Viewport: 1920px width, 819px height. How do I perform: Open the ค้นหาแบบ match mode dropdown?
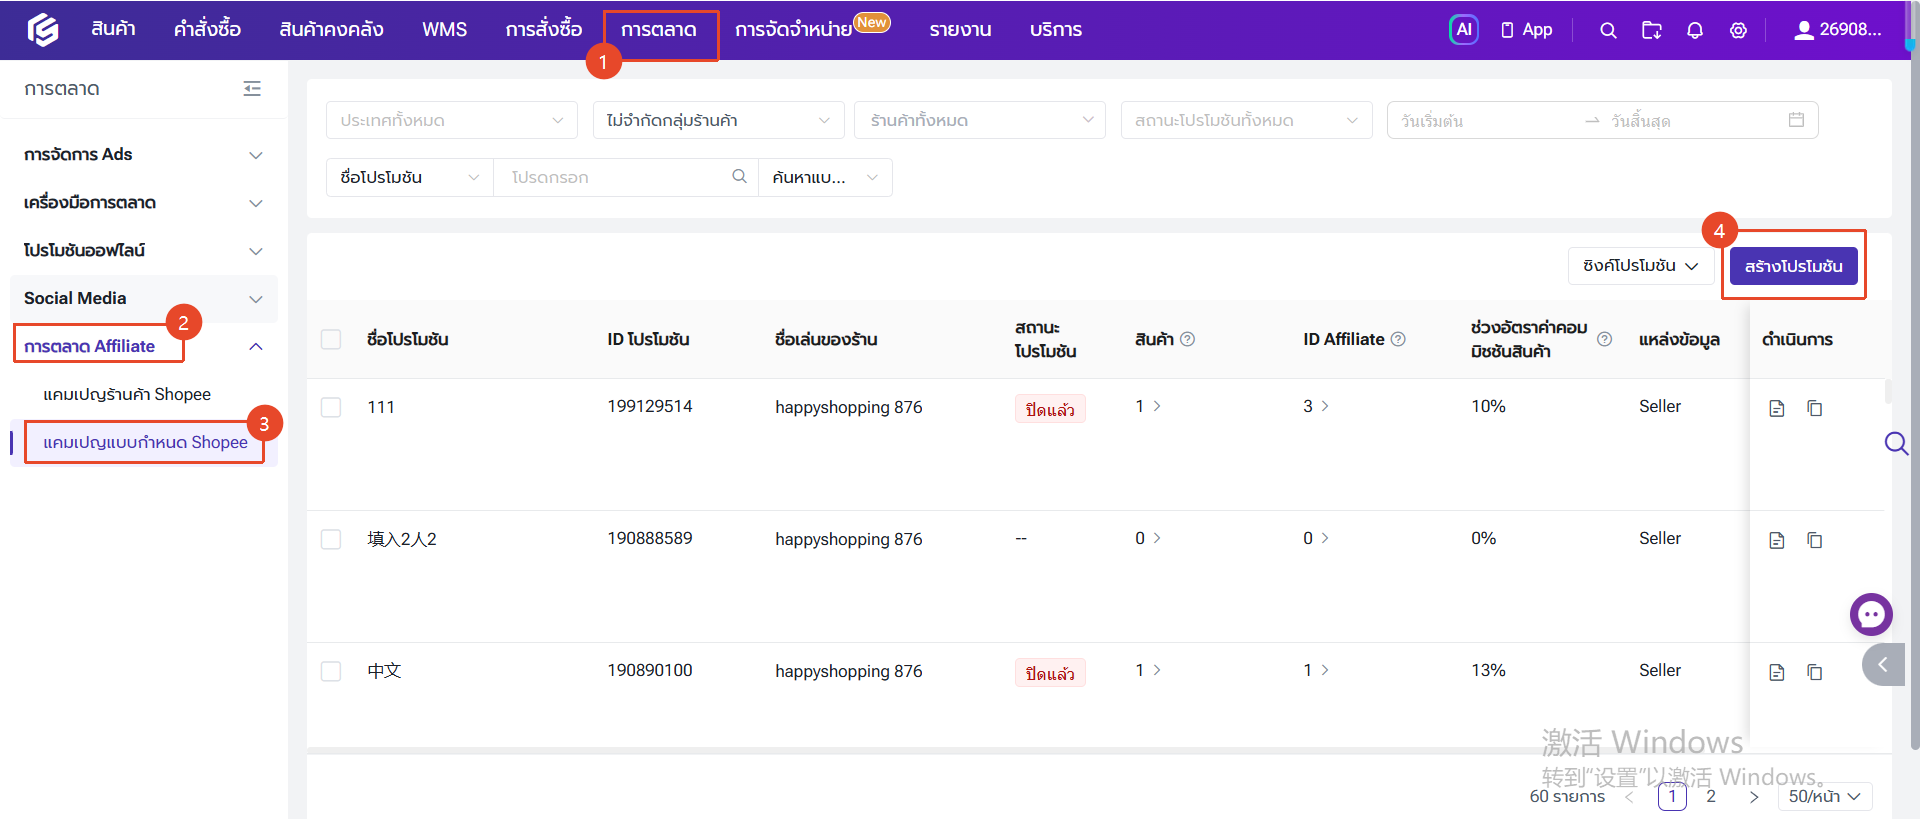tap(825, 177)
